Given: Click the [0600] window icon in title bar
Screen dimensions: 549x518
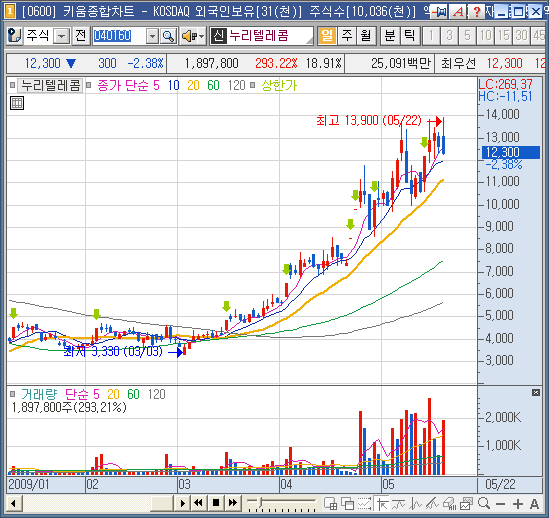Looking at the screenshot, I should coord(10,12).
